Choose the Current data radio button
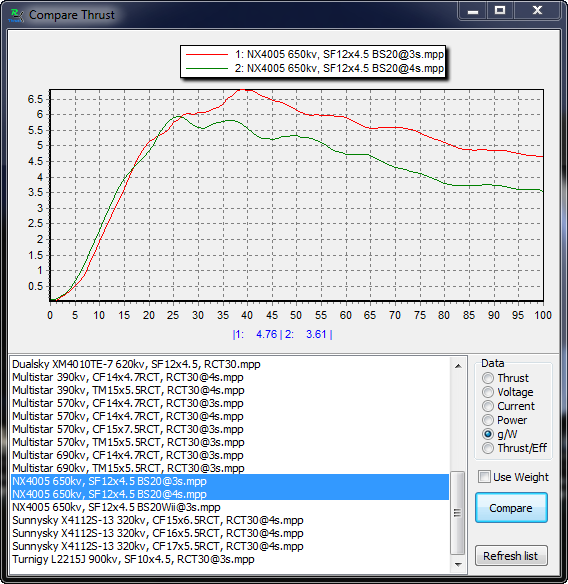Viewport: 568px width, 584px height. point(488,406)
